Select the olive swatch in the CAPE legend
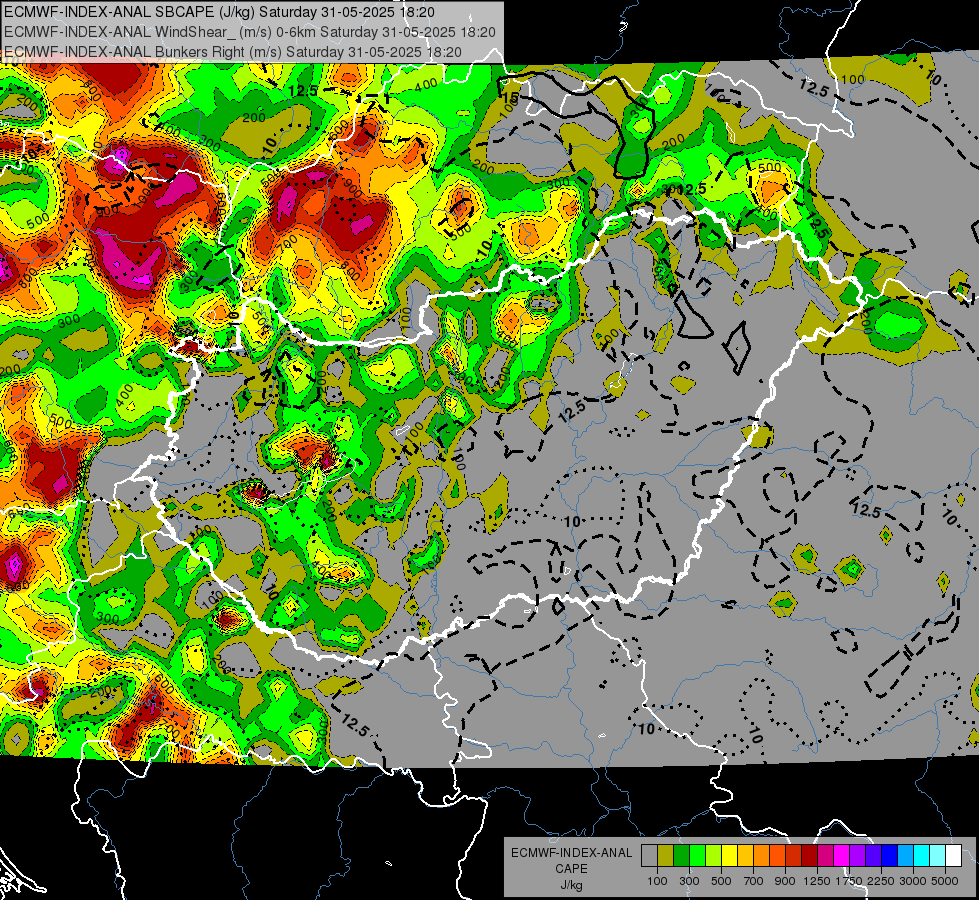Image resolution: width=979 pixels, height=900 pixels. (666, 856)
